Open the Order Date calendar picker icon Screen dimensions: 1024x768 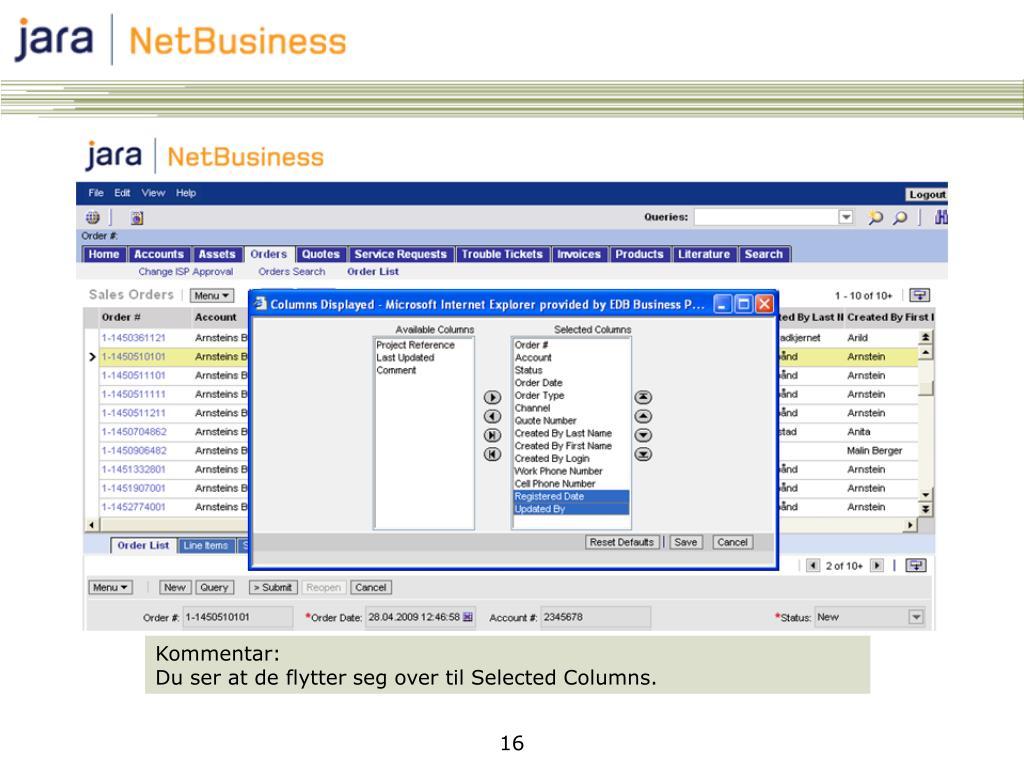point(468,617)
